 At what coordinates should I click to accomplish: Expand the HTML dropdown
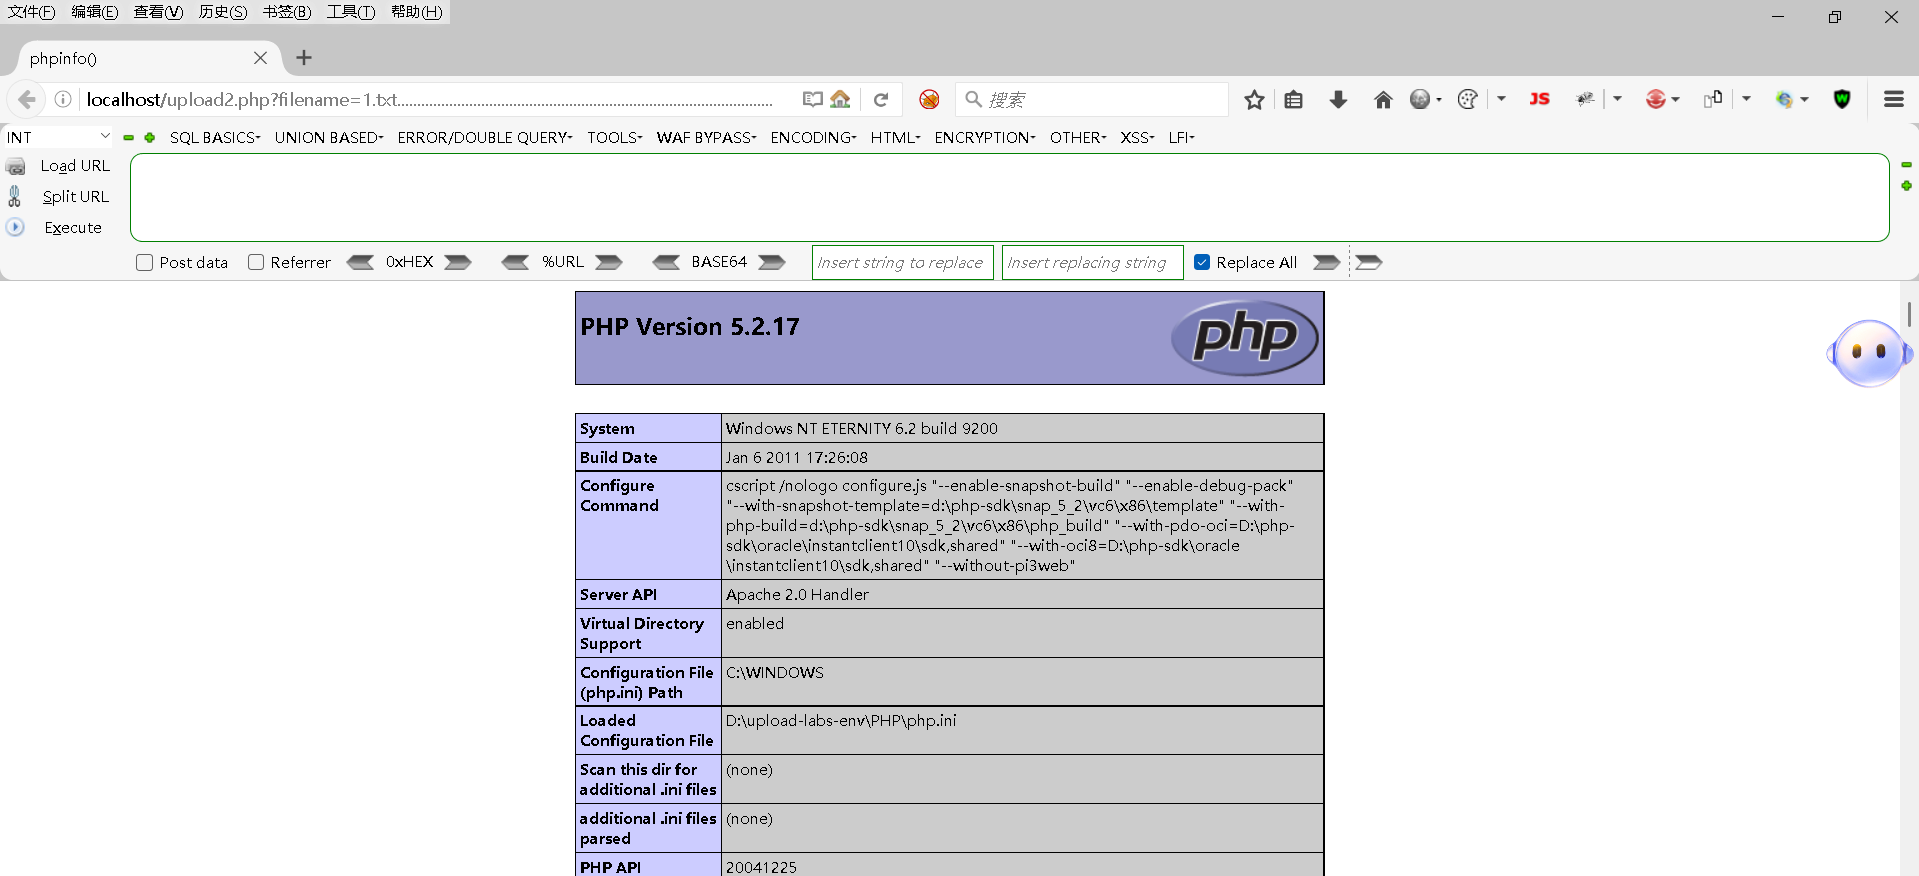coord(896,137)
